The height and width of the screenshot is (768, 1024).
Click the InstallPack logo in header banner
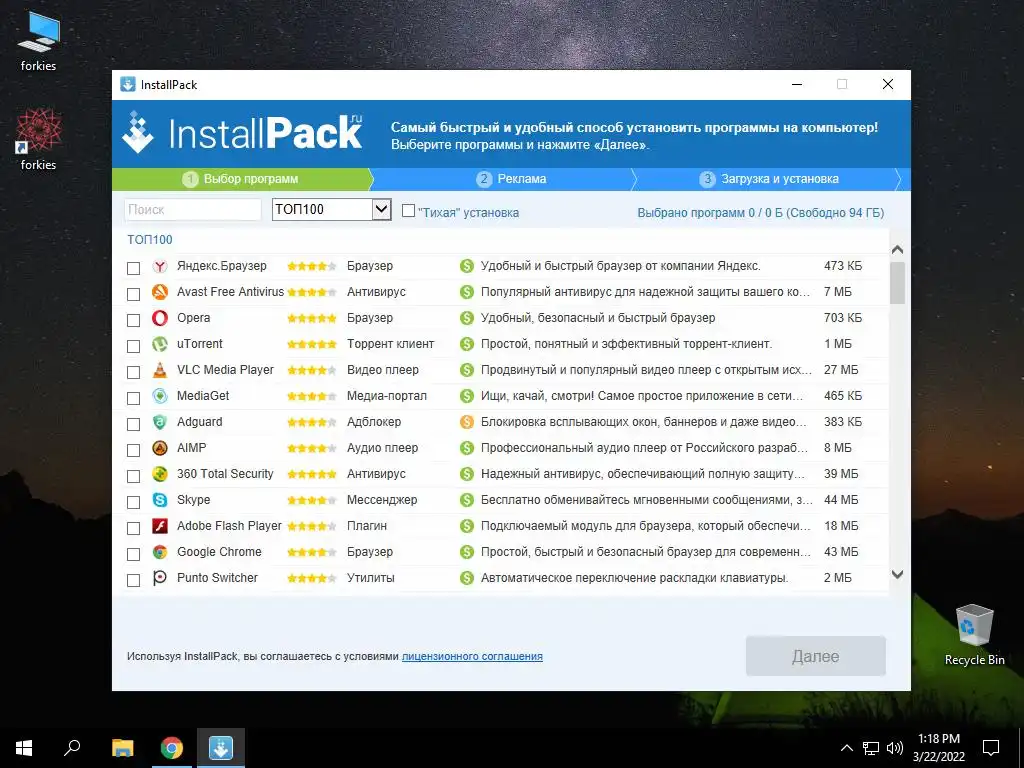242,133
